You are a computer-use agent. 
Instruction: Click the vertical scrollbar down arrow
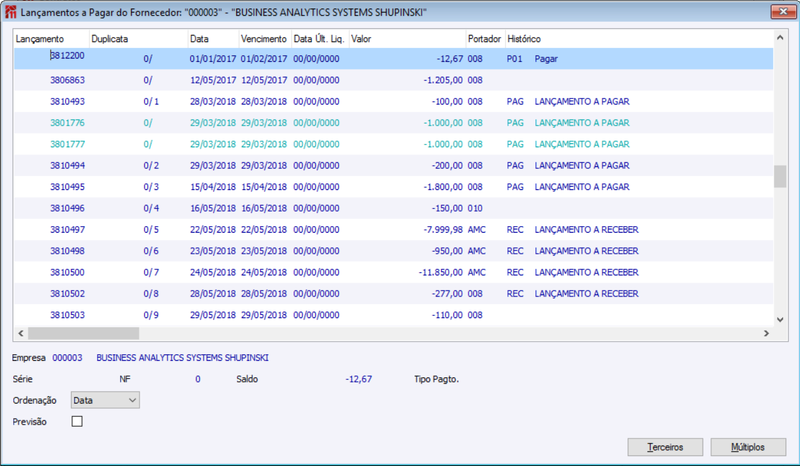click(780, 320)
